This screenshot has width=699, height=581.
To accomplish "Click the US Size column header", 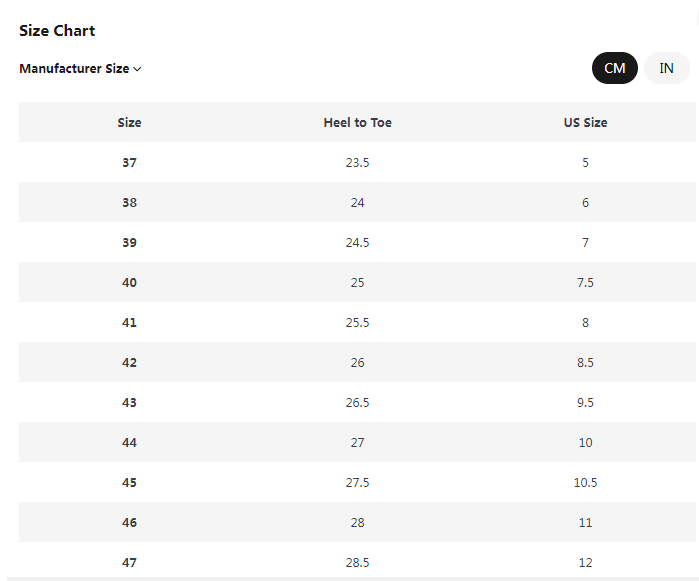I will 585,123.
